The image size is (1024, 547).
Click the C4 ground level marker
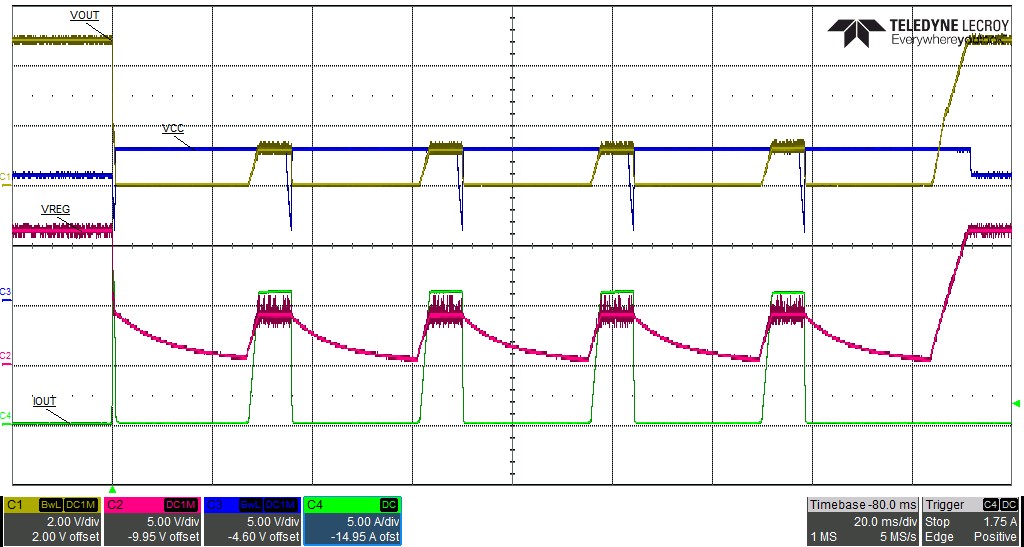pyautogui.click(x=5, y=414)
